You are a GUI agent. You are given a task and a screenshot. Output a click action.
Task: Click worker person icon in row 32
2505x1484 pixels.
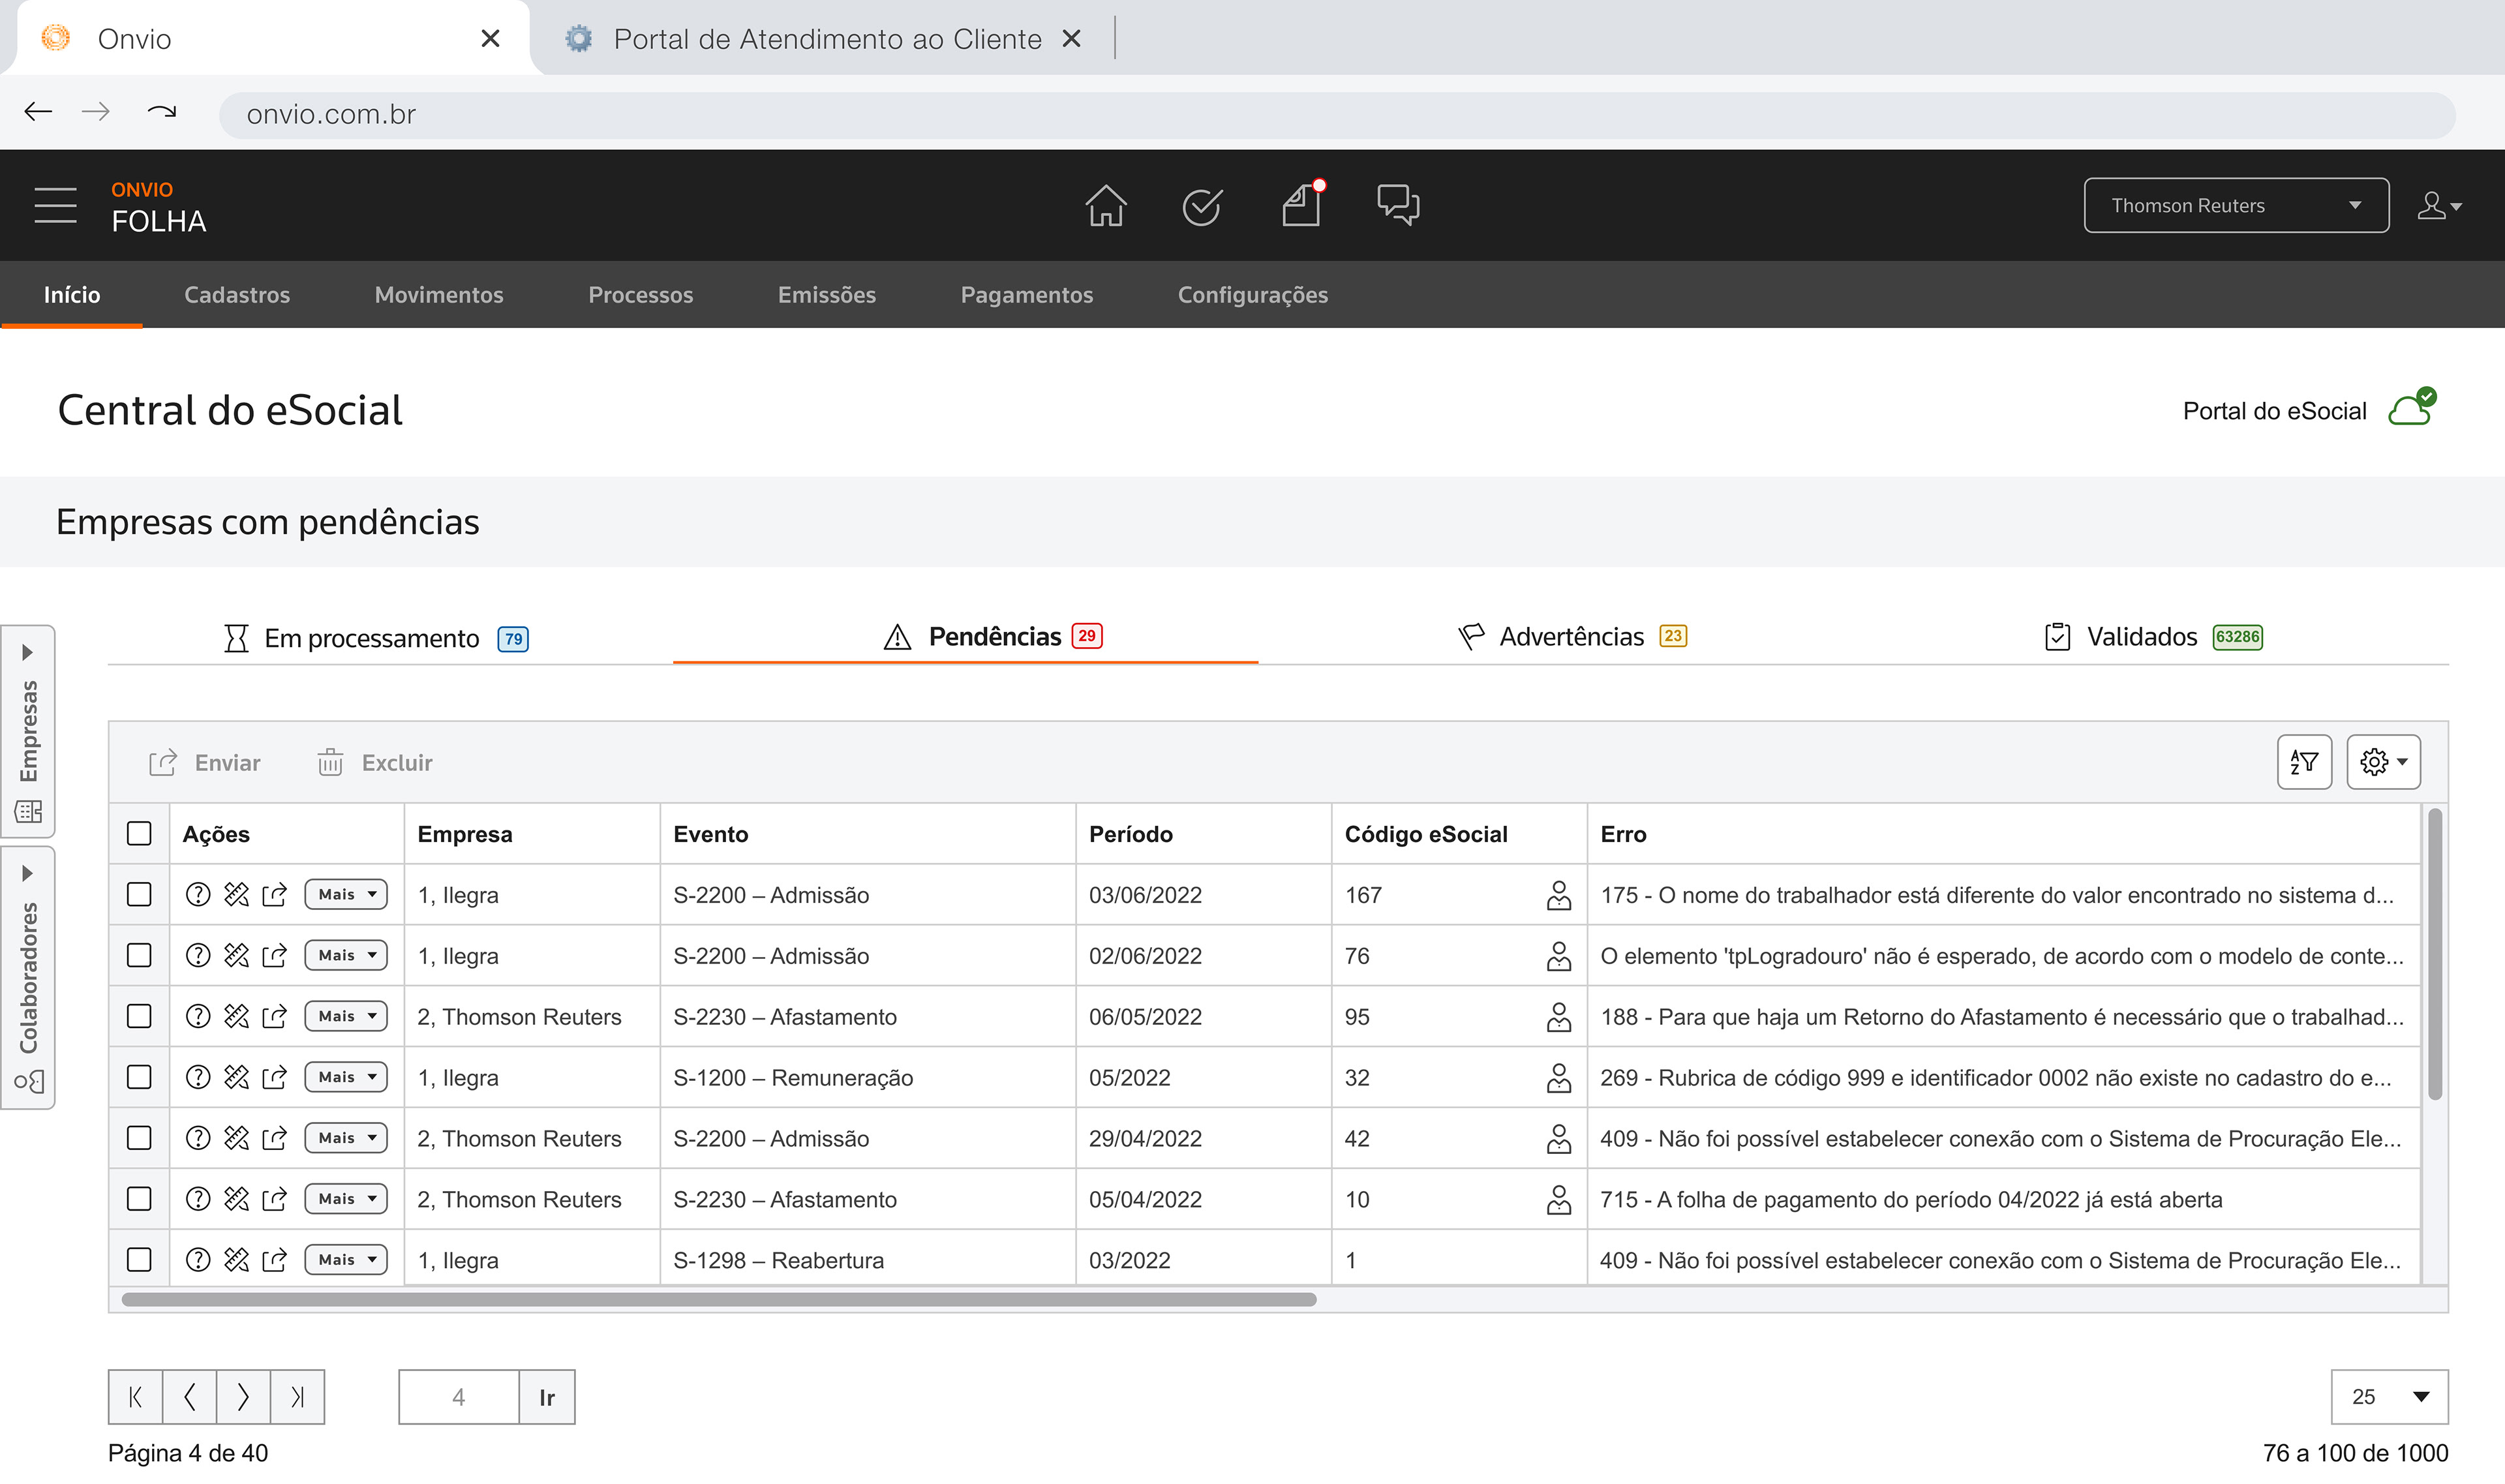pos(1558,1078)
